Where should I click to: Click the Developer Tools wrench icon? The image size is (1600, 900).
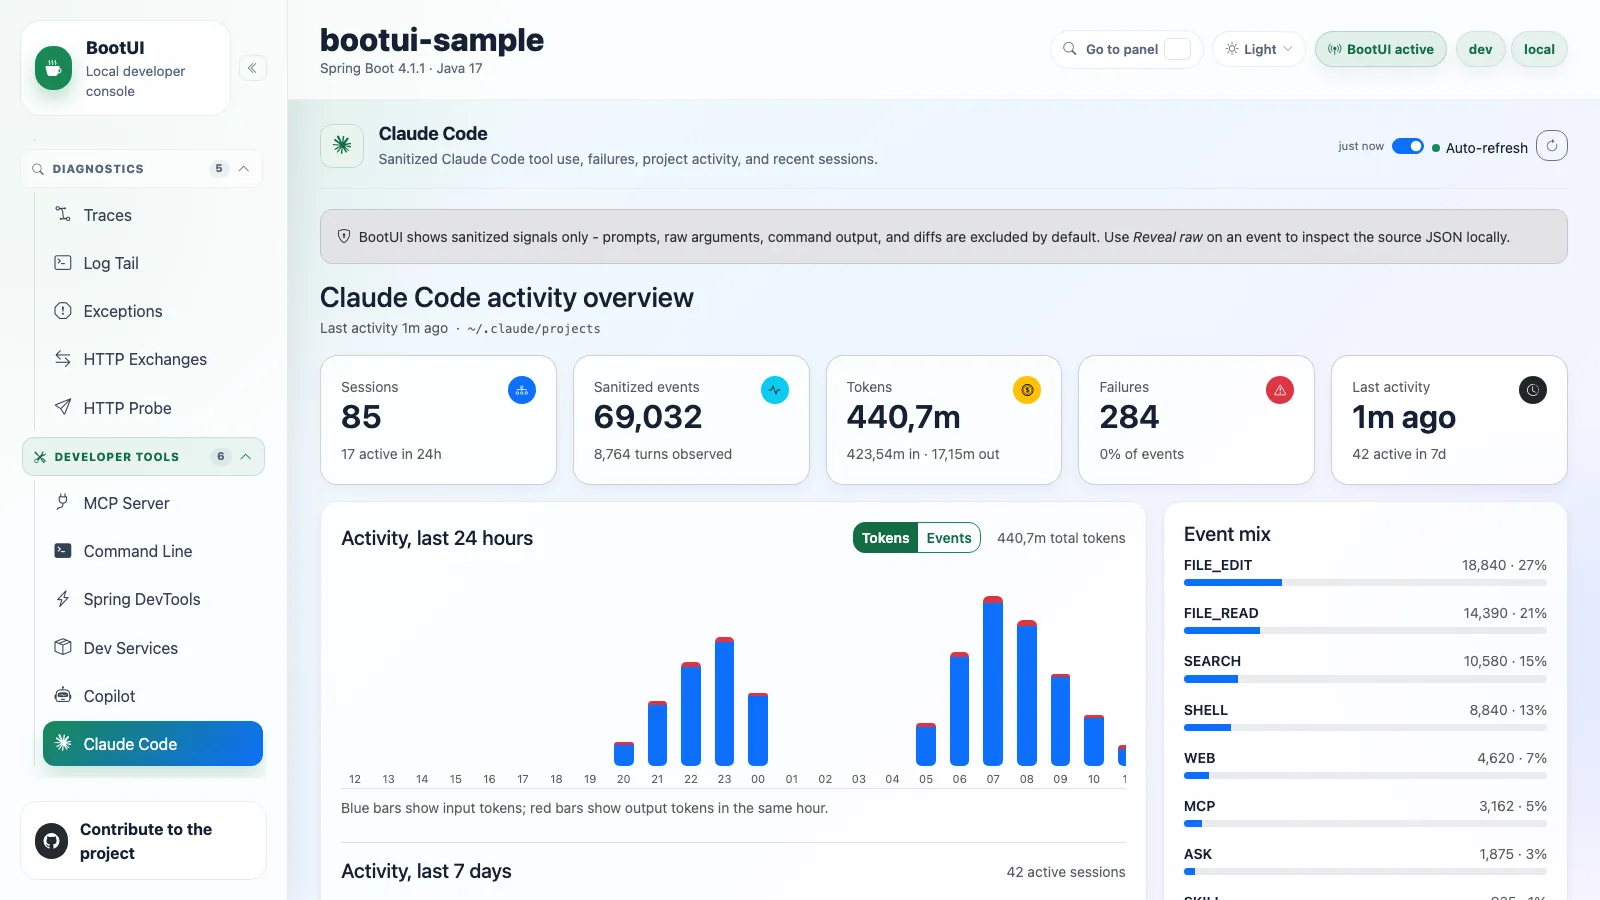[x=40, y=457]
